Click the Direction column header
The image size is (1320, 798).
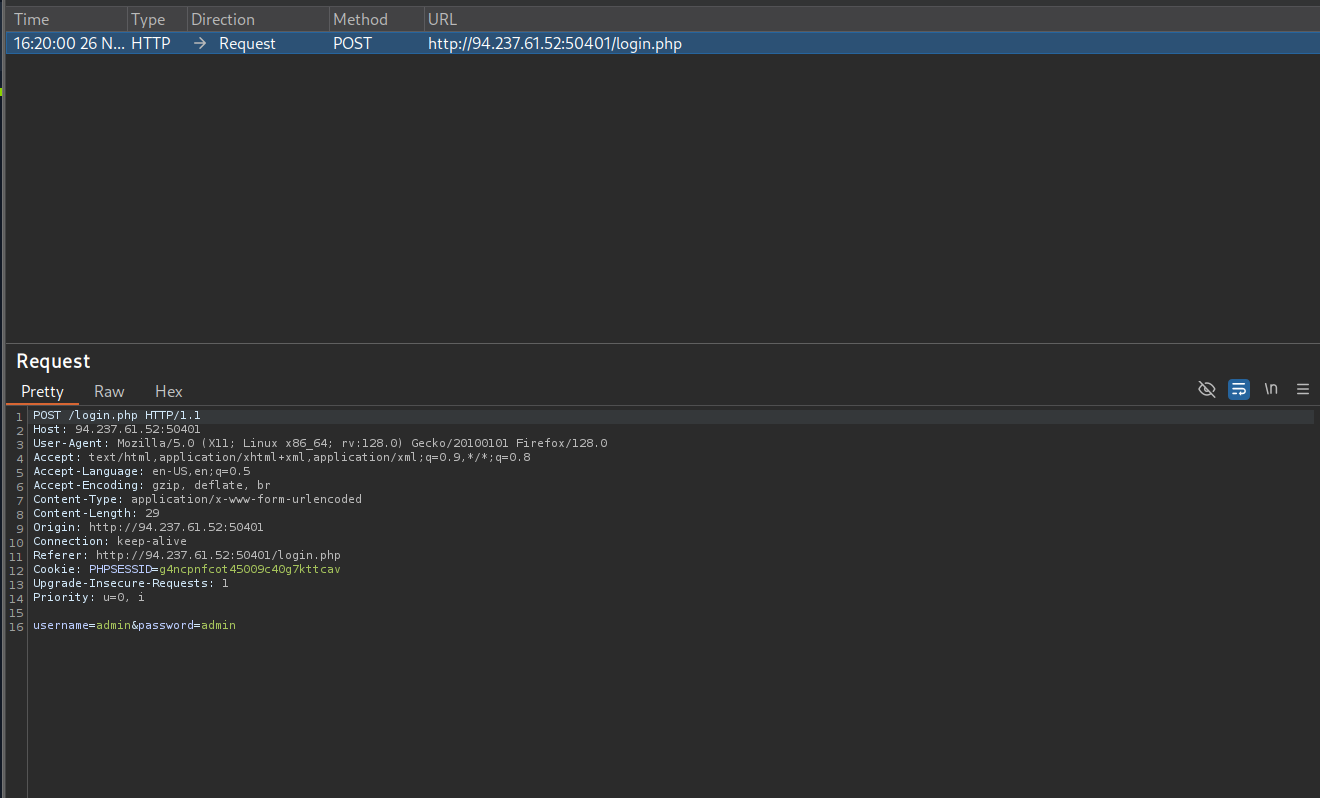pos(223,20)
